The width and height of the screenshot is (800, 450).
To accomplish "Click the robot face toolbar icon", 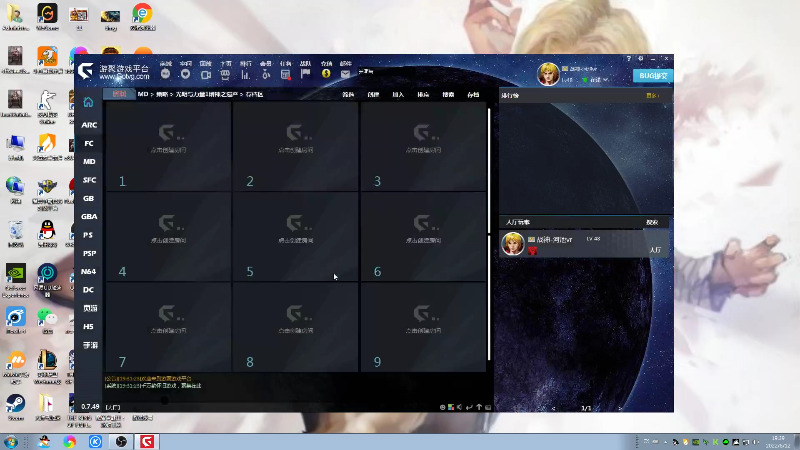I will 165,74.
